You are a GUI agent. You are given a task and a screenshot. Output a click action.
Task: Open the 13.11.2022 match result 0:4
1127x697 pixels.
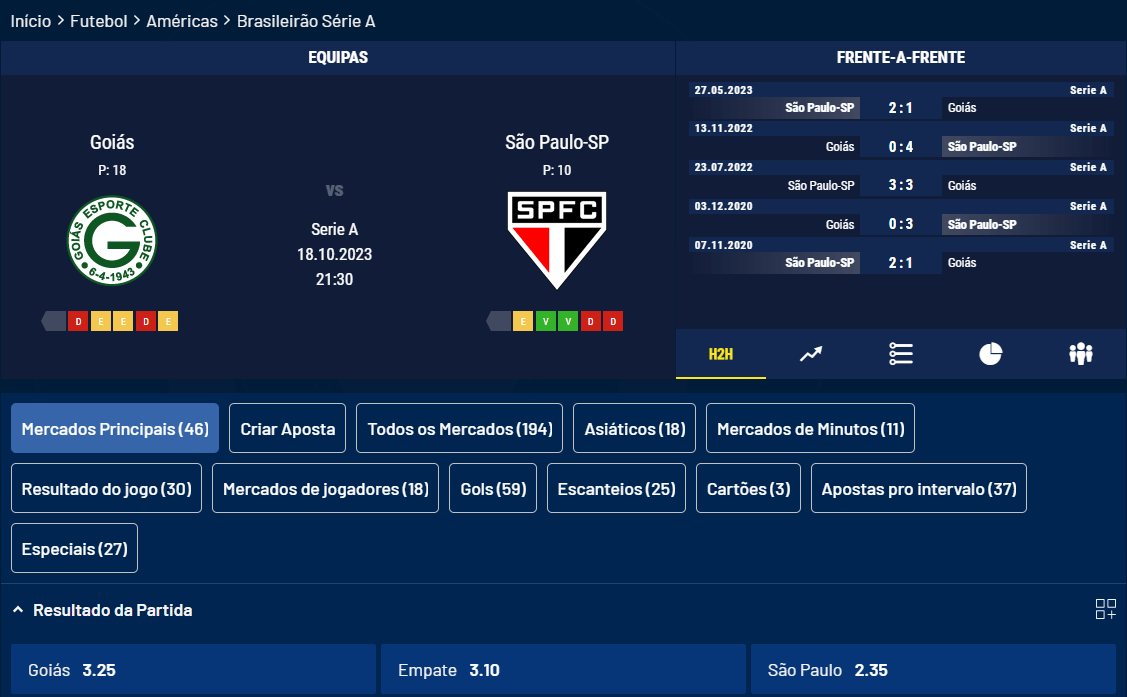point(901,147)
